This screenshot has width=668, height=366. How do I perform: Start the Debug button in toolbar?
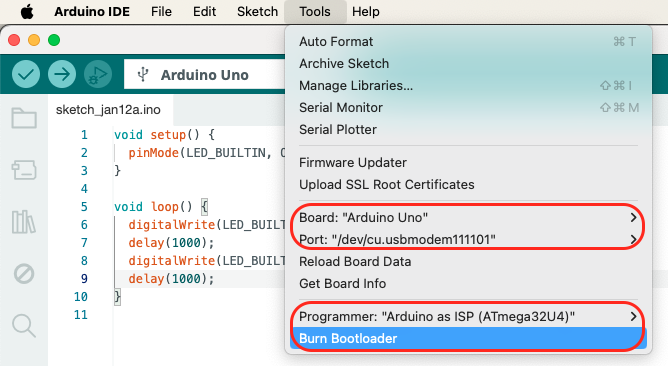(98, 74)
